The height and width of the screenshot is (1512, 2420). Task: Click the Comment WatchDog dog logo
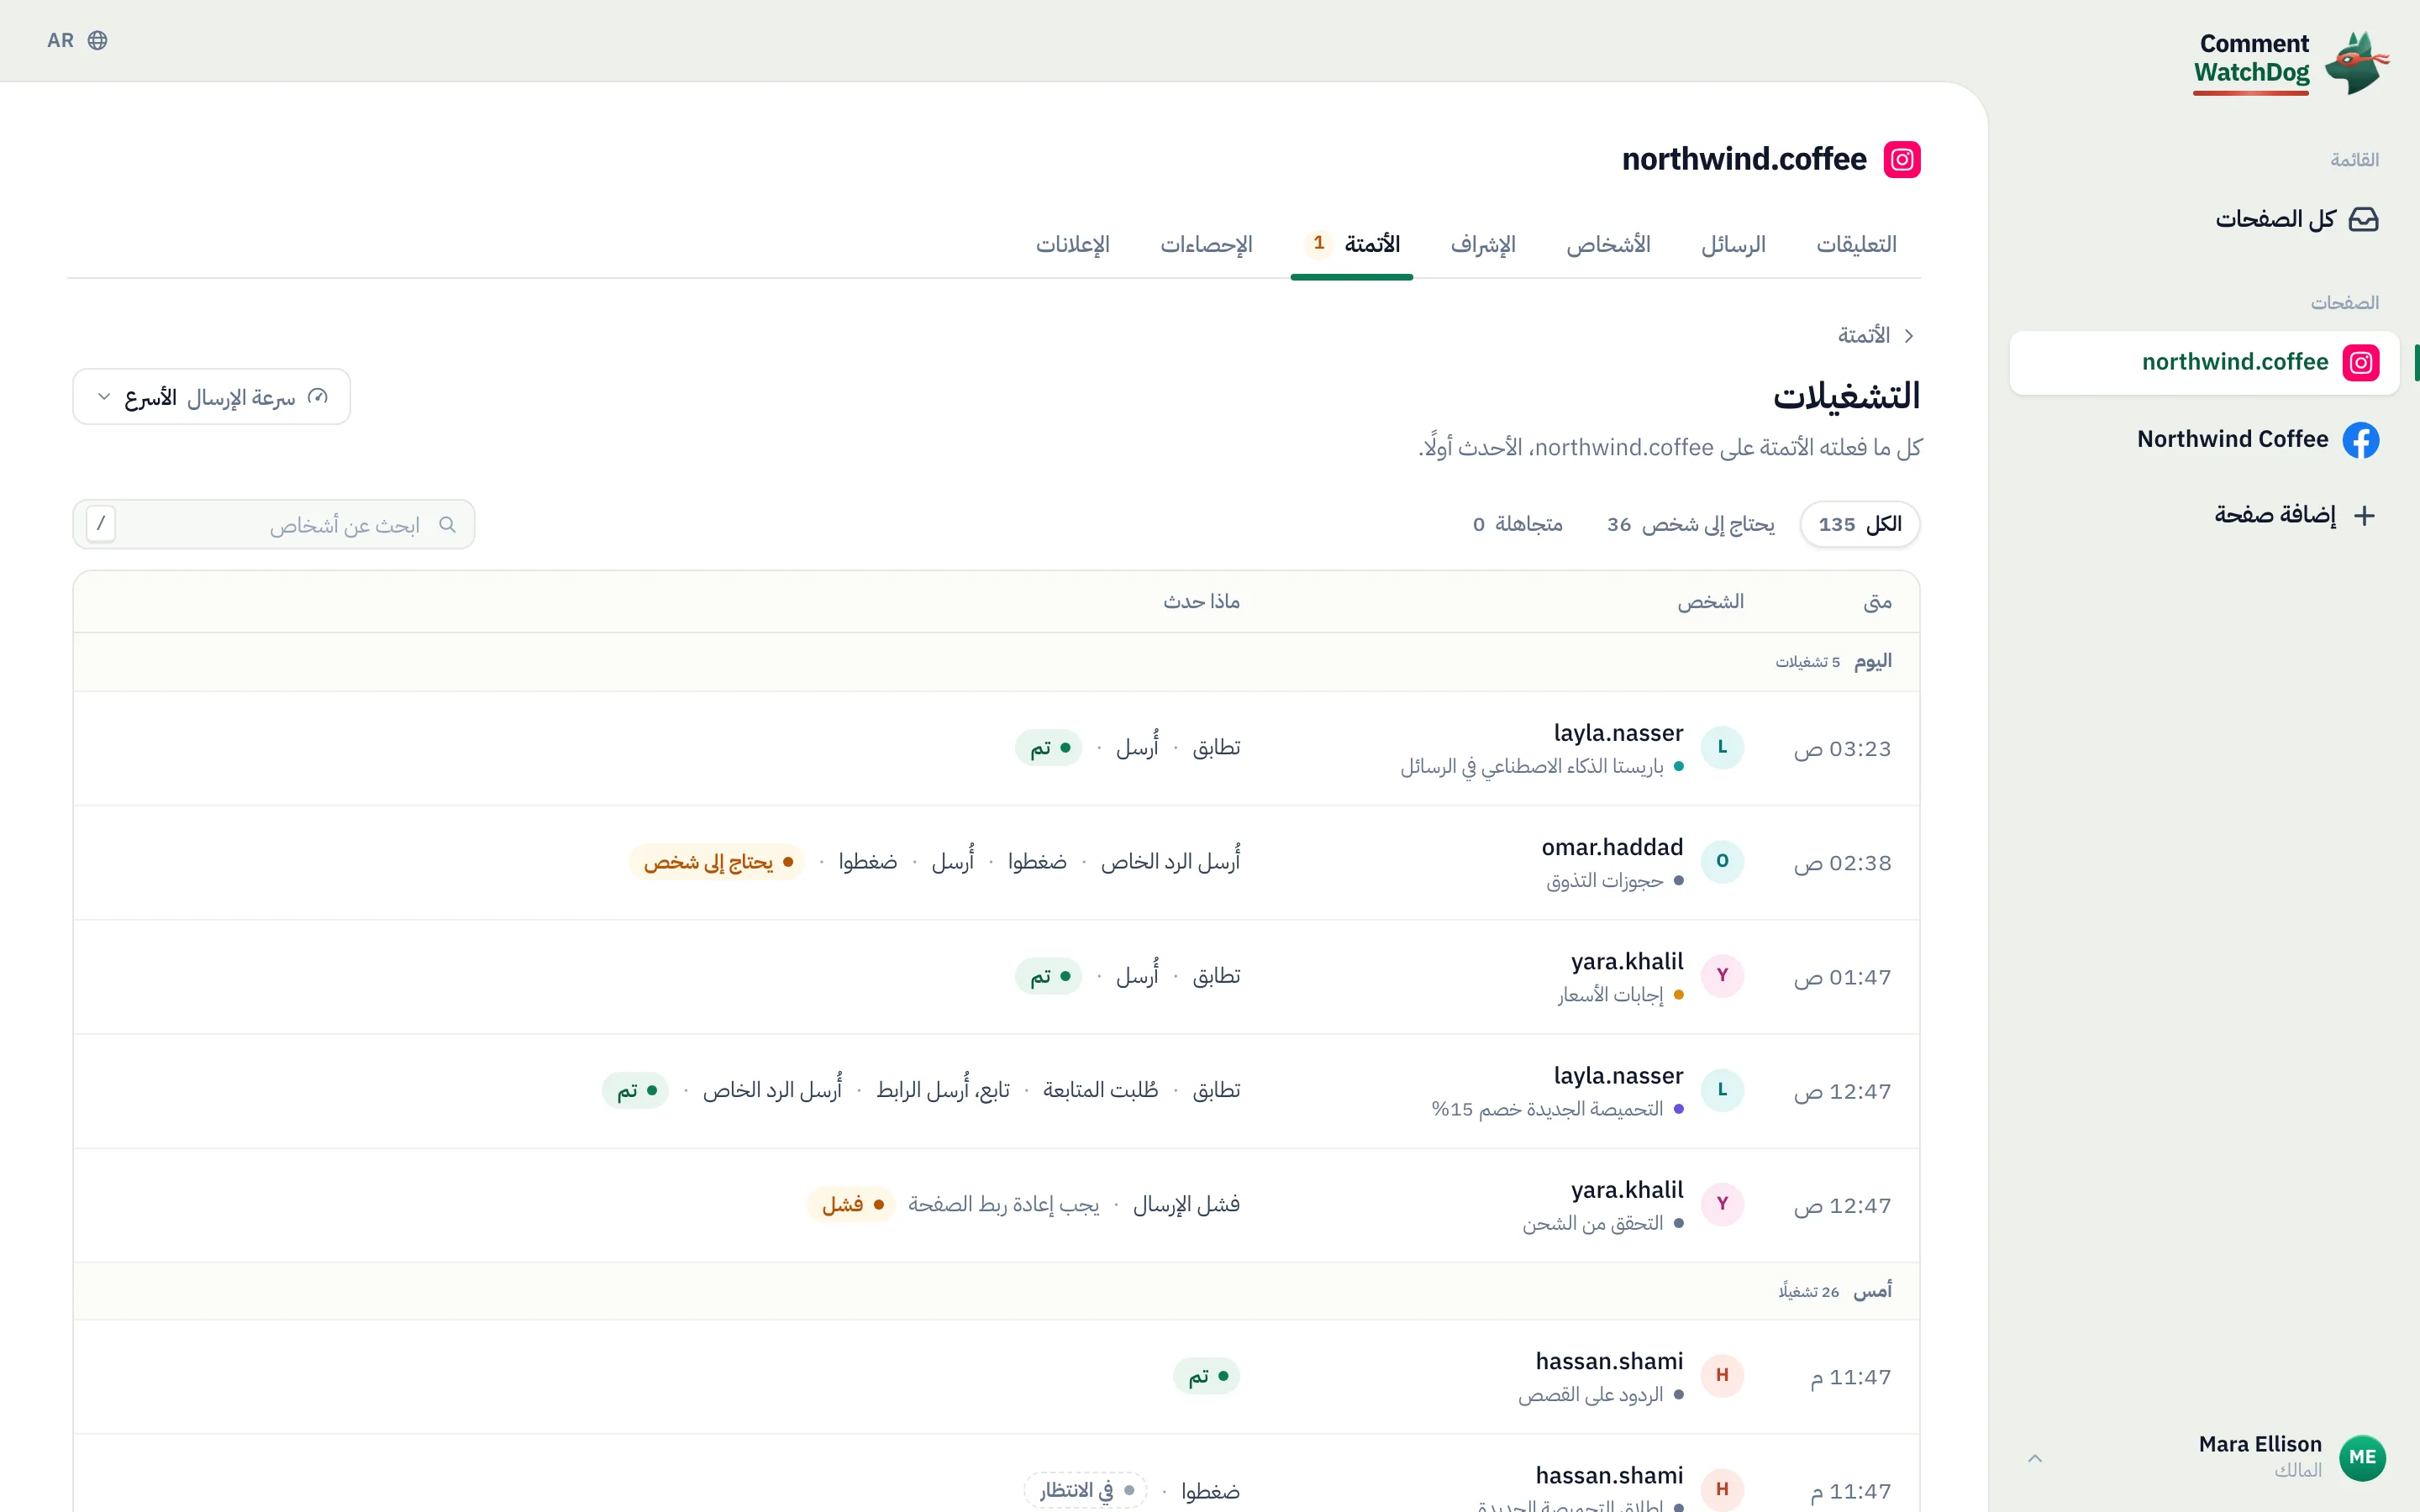tap(2357, 63)
